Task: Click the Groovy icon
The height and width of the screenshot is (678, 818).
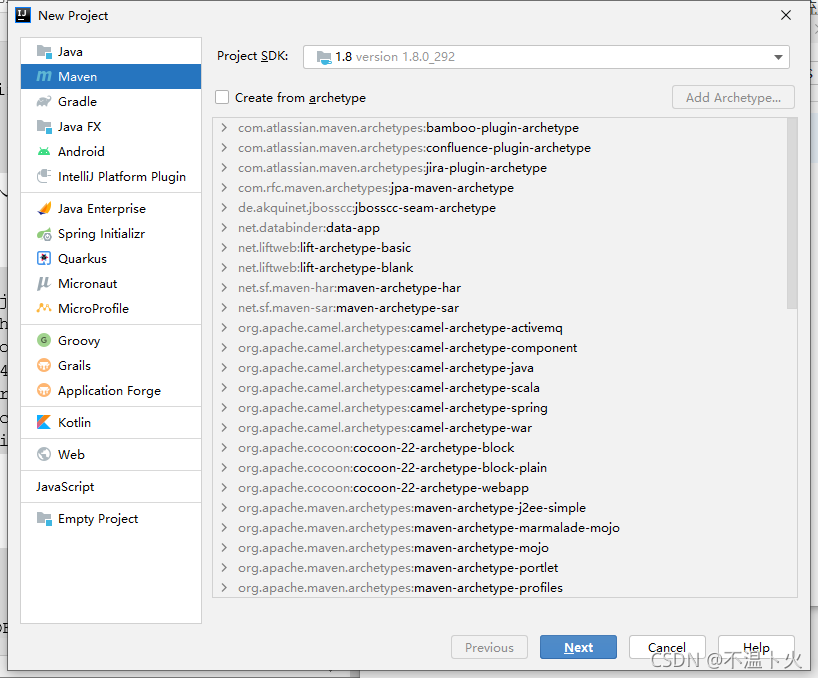Action: pos(44,341)
